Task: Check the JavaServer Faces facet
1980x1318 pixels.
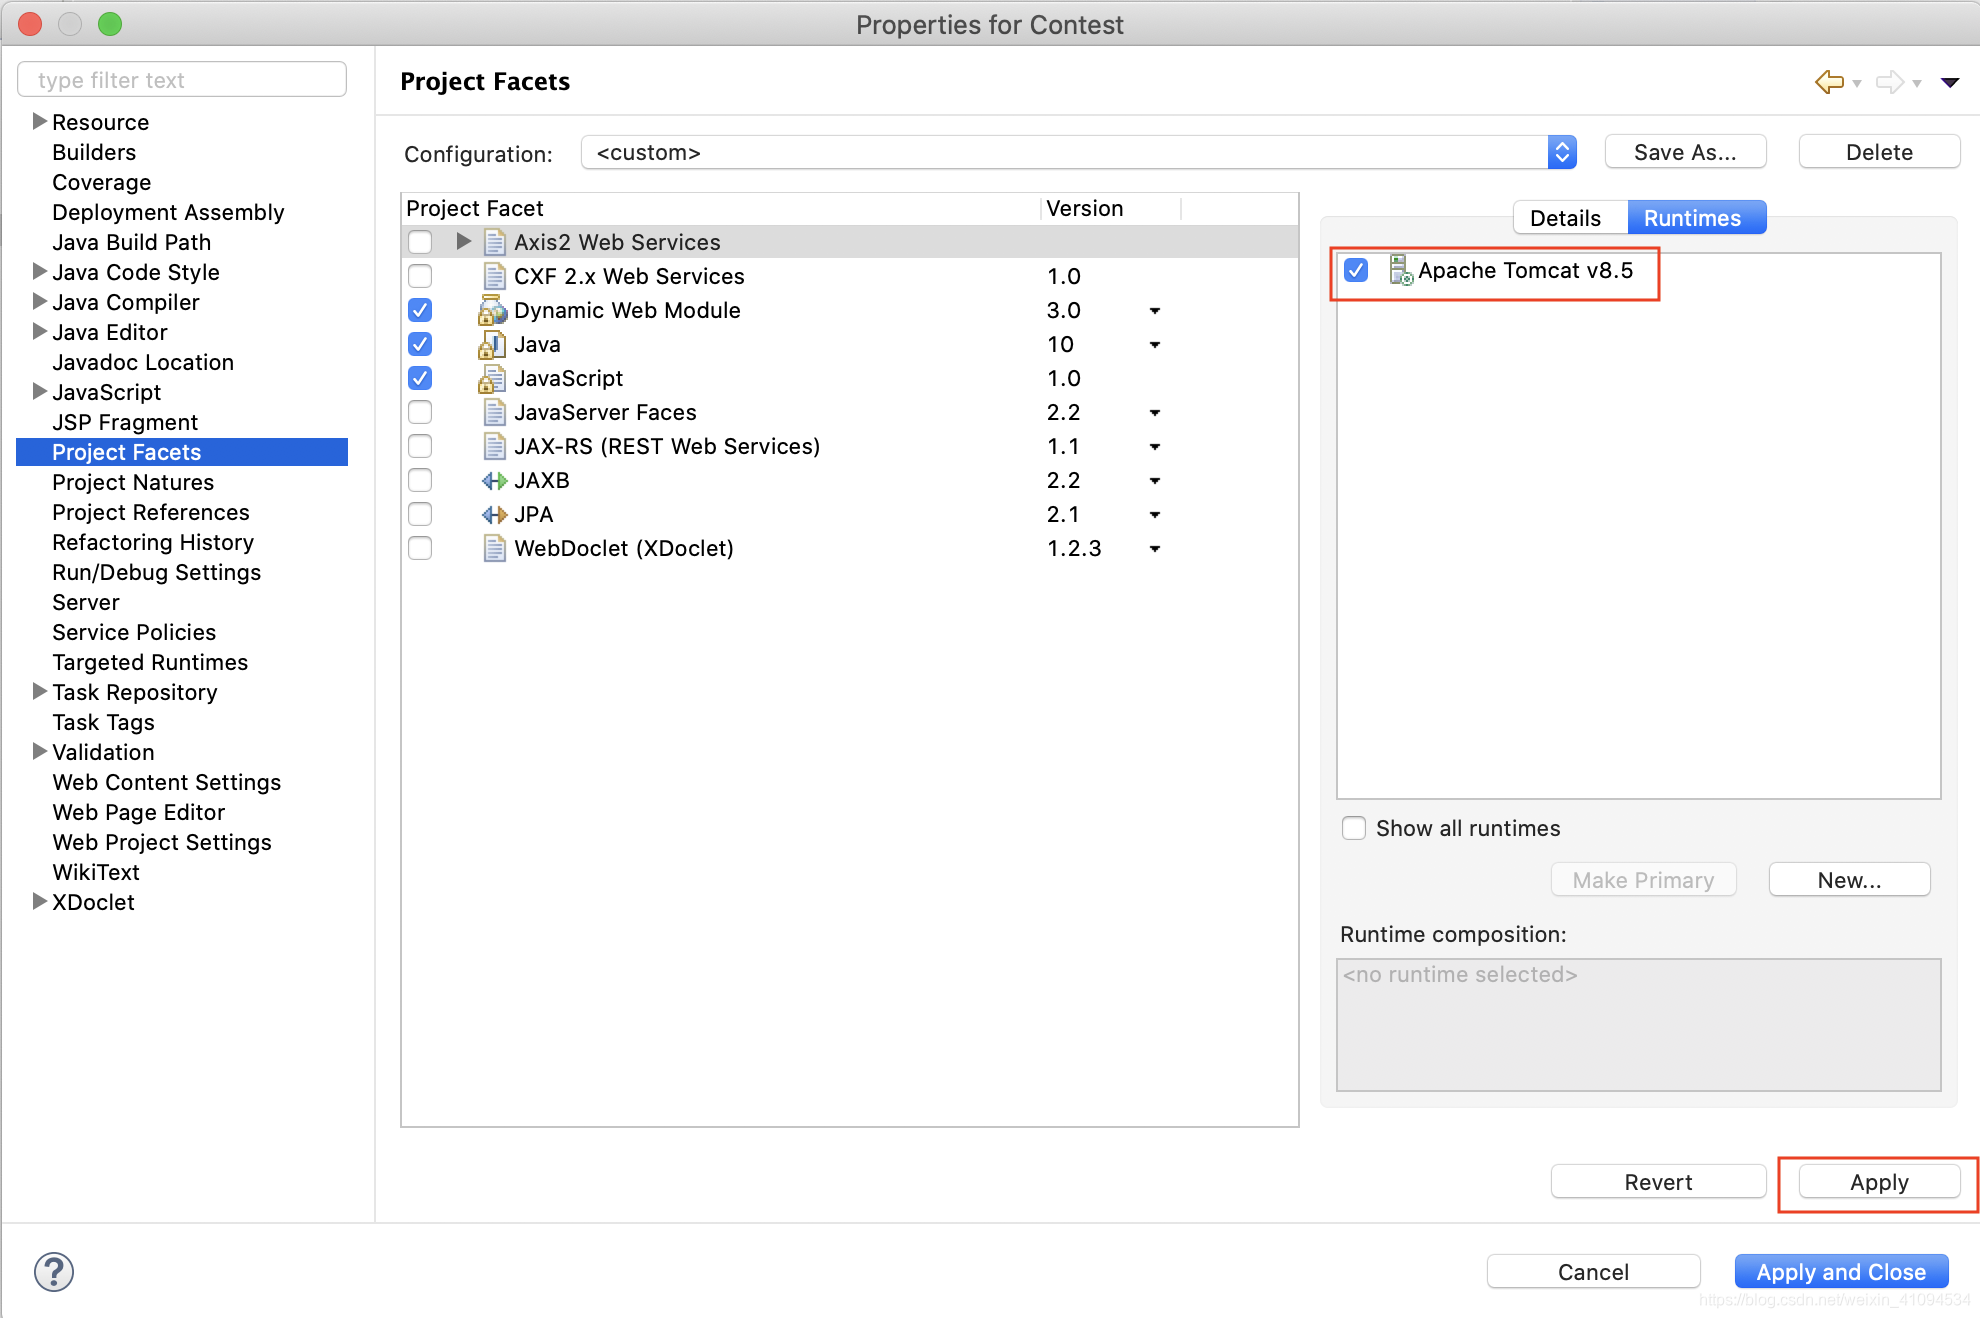Action: (419, 412)
